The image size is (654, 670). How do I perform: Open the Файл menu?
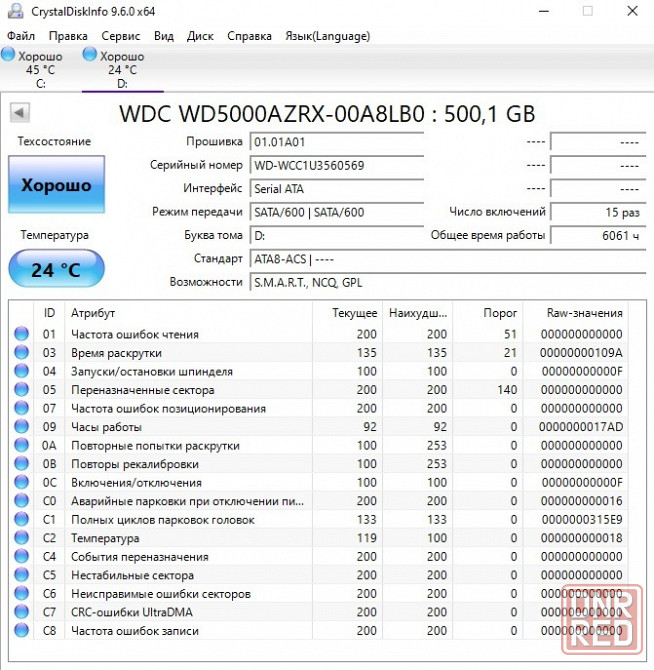click(x=21, y=36)
